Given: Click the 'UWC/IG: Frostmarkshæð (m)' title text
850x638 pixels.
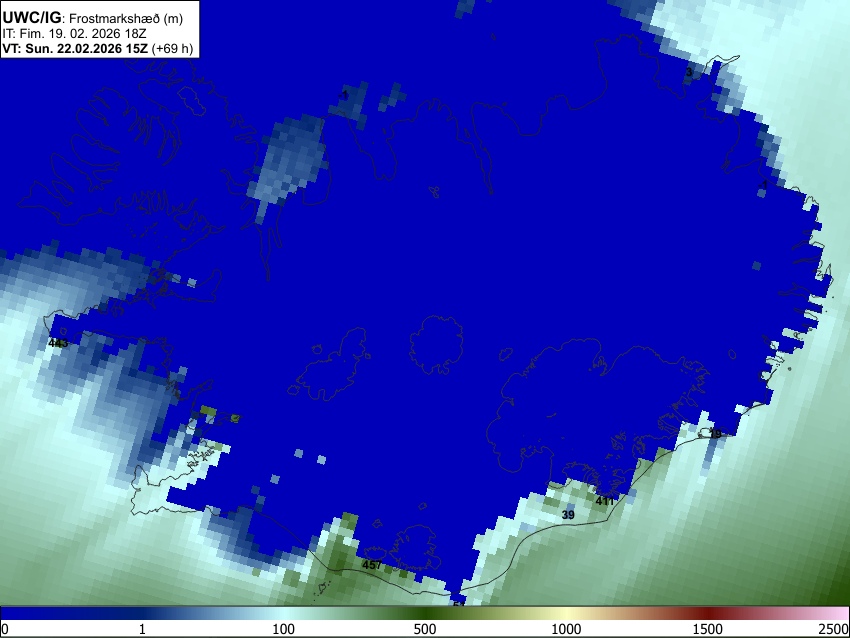Looking at the screenshot, I should point(93,18).
